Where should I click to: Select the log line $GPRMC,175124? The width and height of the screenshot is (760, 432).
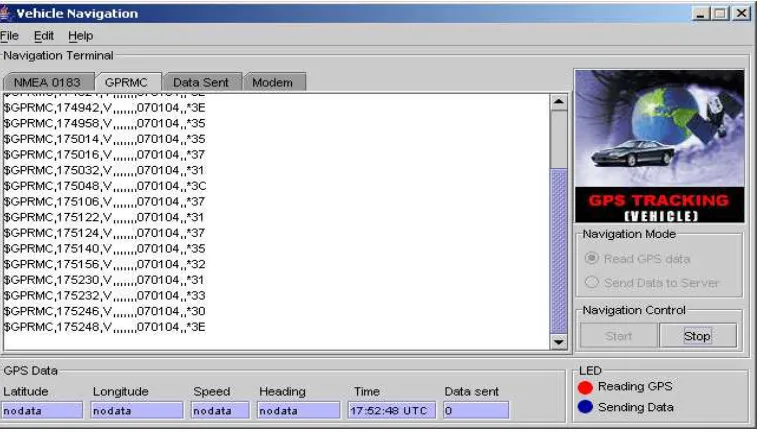click(104, 233)
